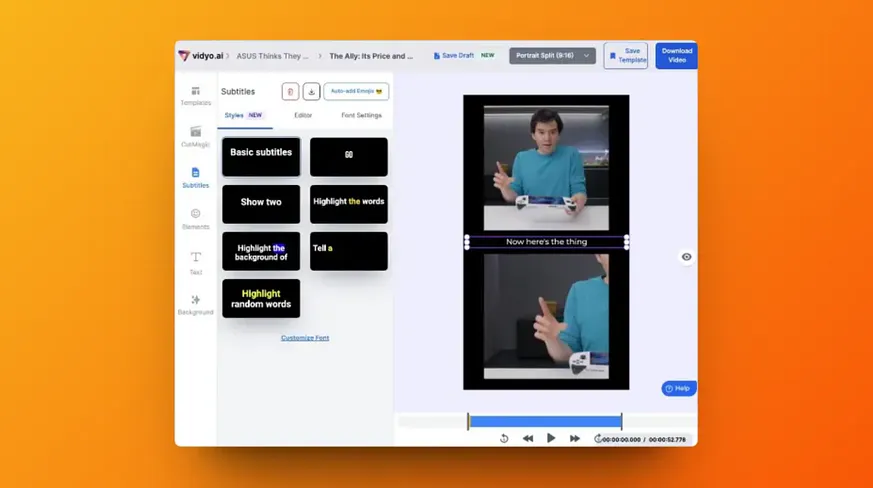This screenshot has width=873, height=488.
Task: Click the vidyo.ai logo
Action: click(200, 56)
